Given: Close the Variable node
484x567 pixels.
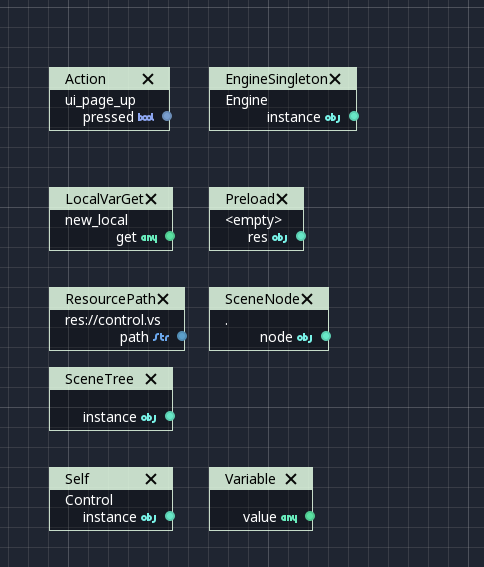Looking at the screenshot, I should pyautogui.click(x=291, y=479).
